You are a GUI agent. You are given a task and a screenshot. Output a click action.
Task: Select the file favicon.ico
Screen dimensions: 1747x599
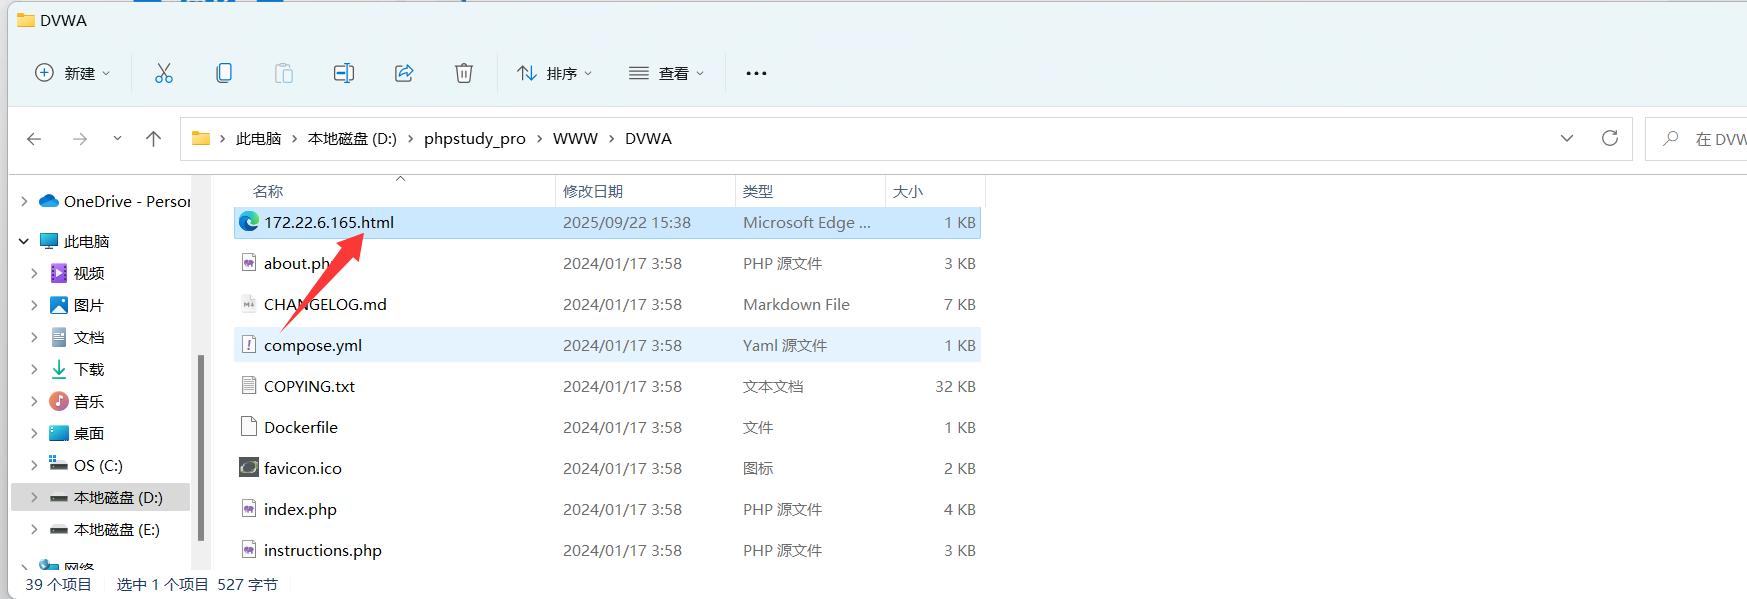(x=607, y=468)
